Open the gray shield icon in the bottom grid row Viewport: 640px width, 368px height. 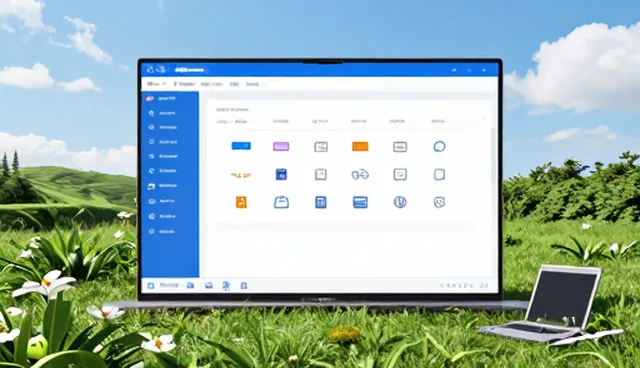click(439, 202)
